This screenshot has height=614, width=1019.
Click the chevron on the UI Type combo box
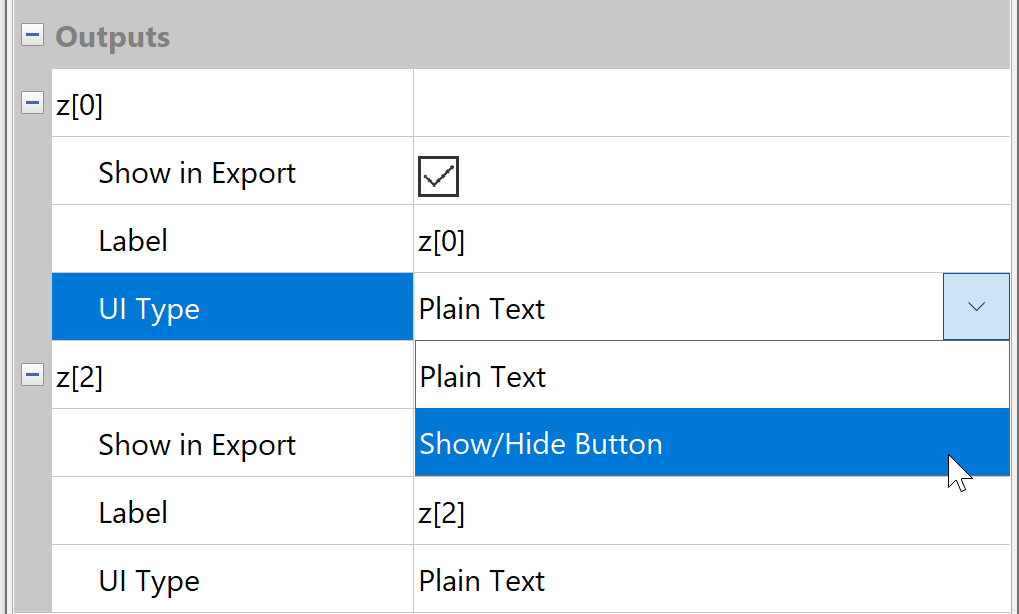coord(975,306)
